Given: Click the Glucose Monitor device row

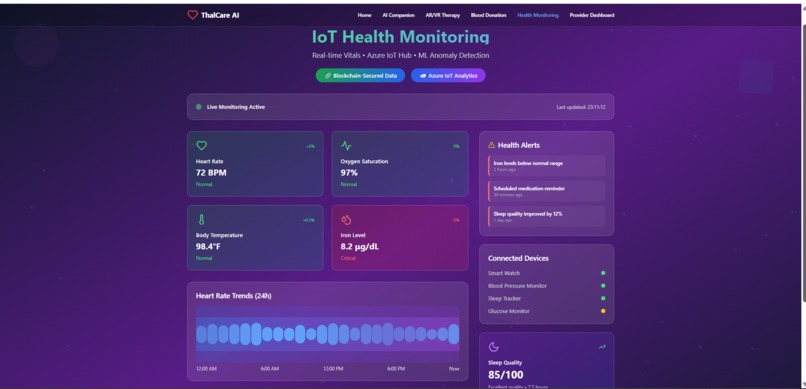Looking at the screenshot, I should 546,311.
